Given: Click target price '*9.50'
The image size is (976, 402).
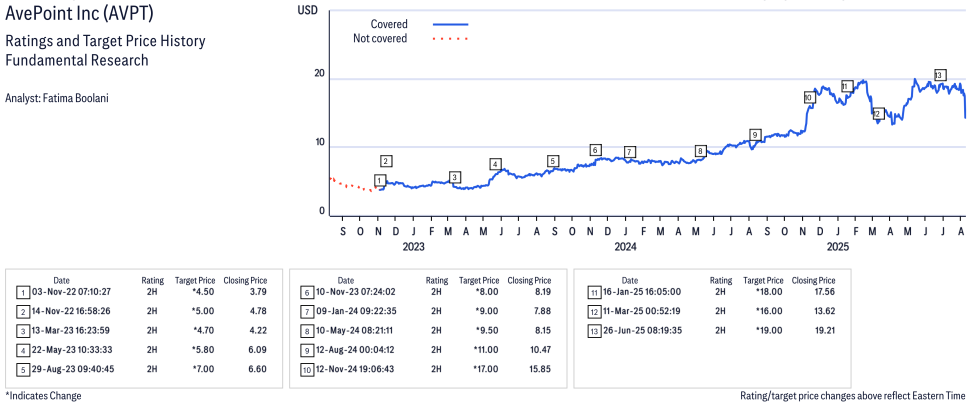Looking at the screenshot, I should pos(488,330).
